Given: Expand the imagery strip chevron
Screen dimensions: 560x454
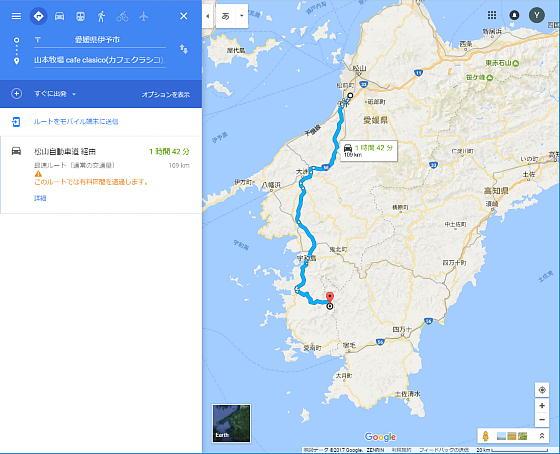Looking at the screenshot, I should [x=542, y=436].
